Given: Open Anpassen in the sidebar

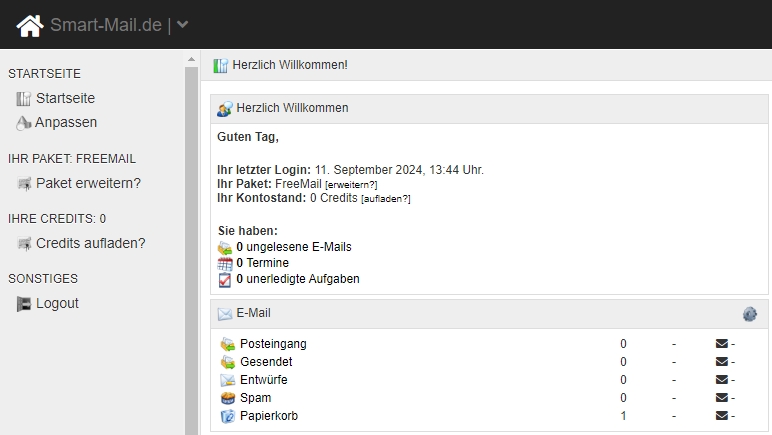Looking at the screenshot, I should (66, 122).
